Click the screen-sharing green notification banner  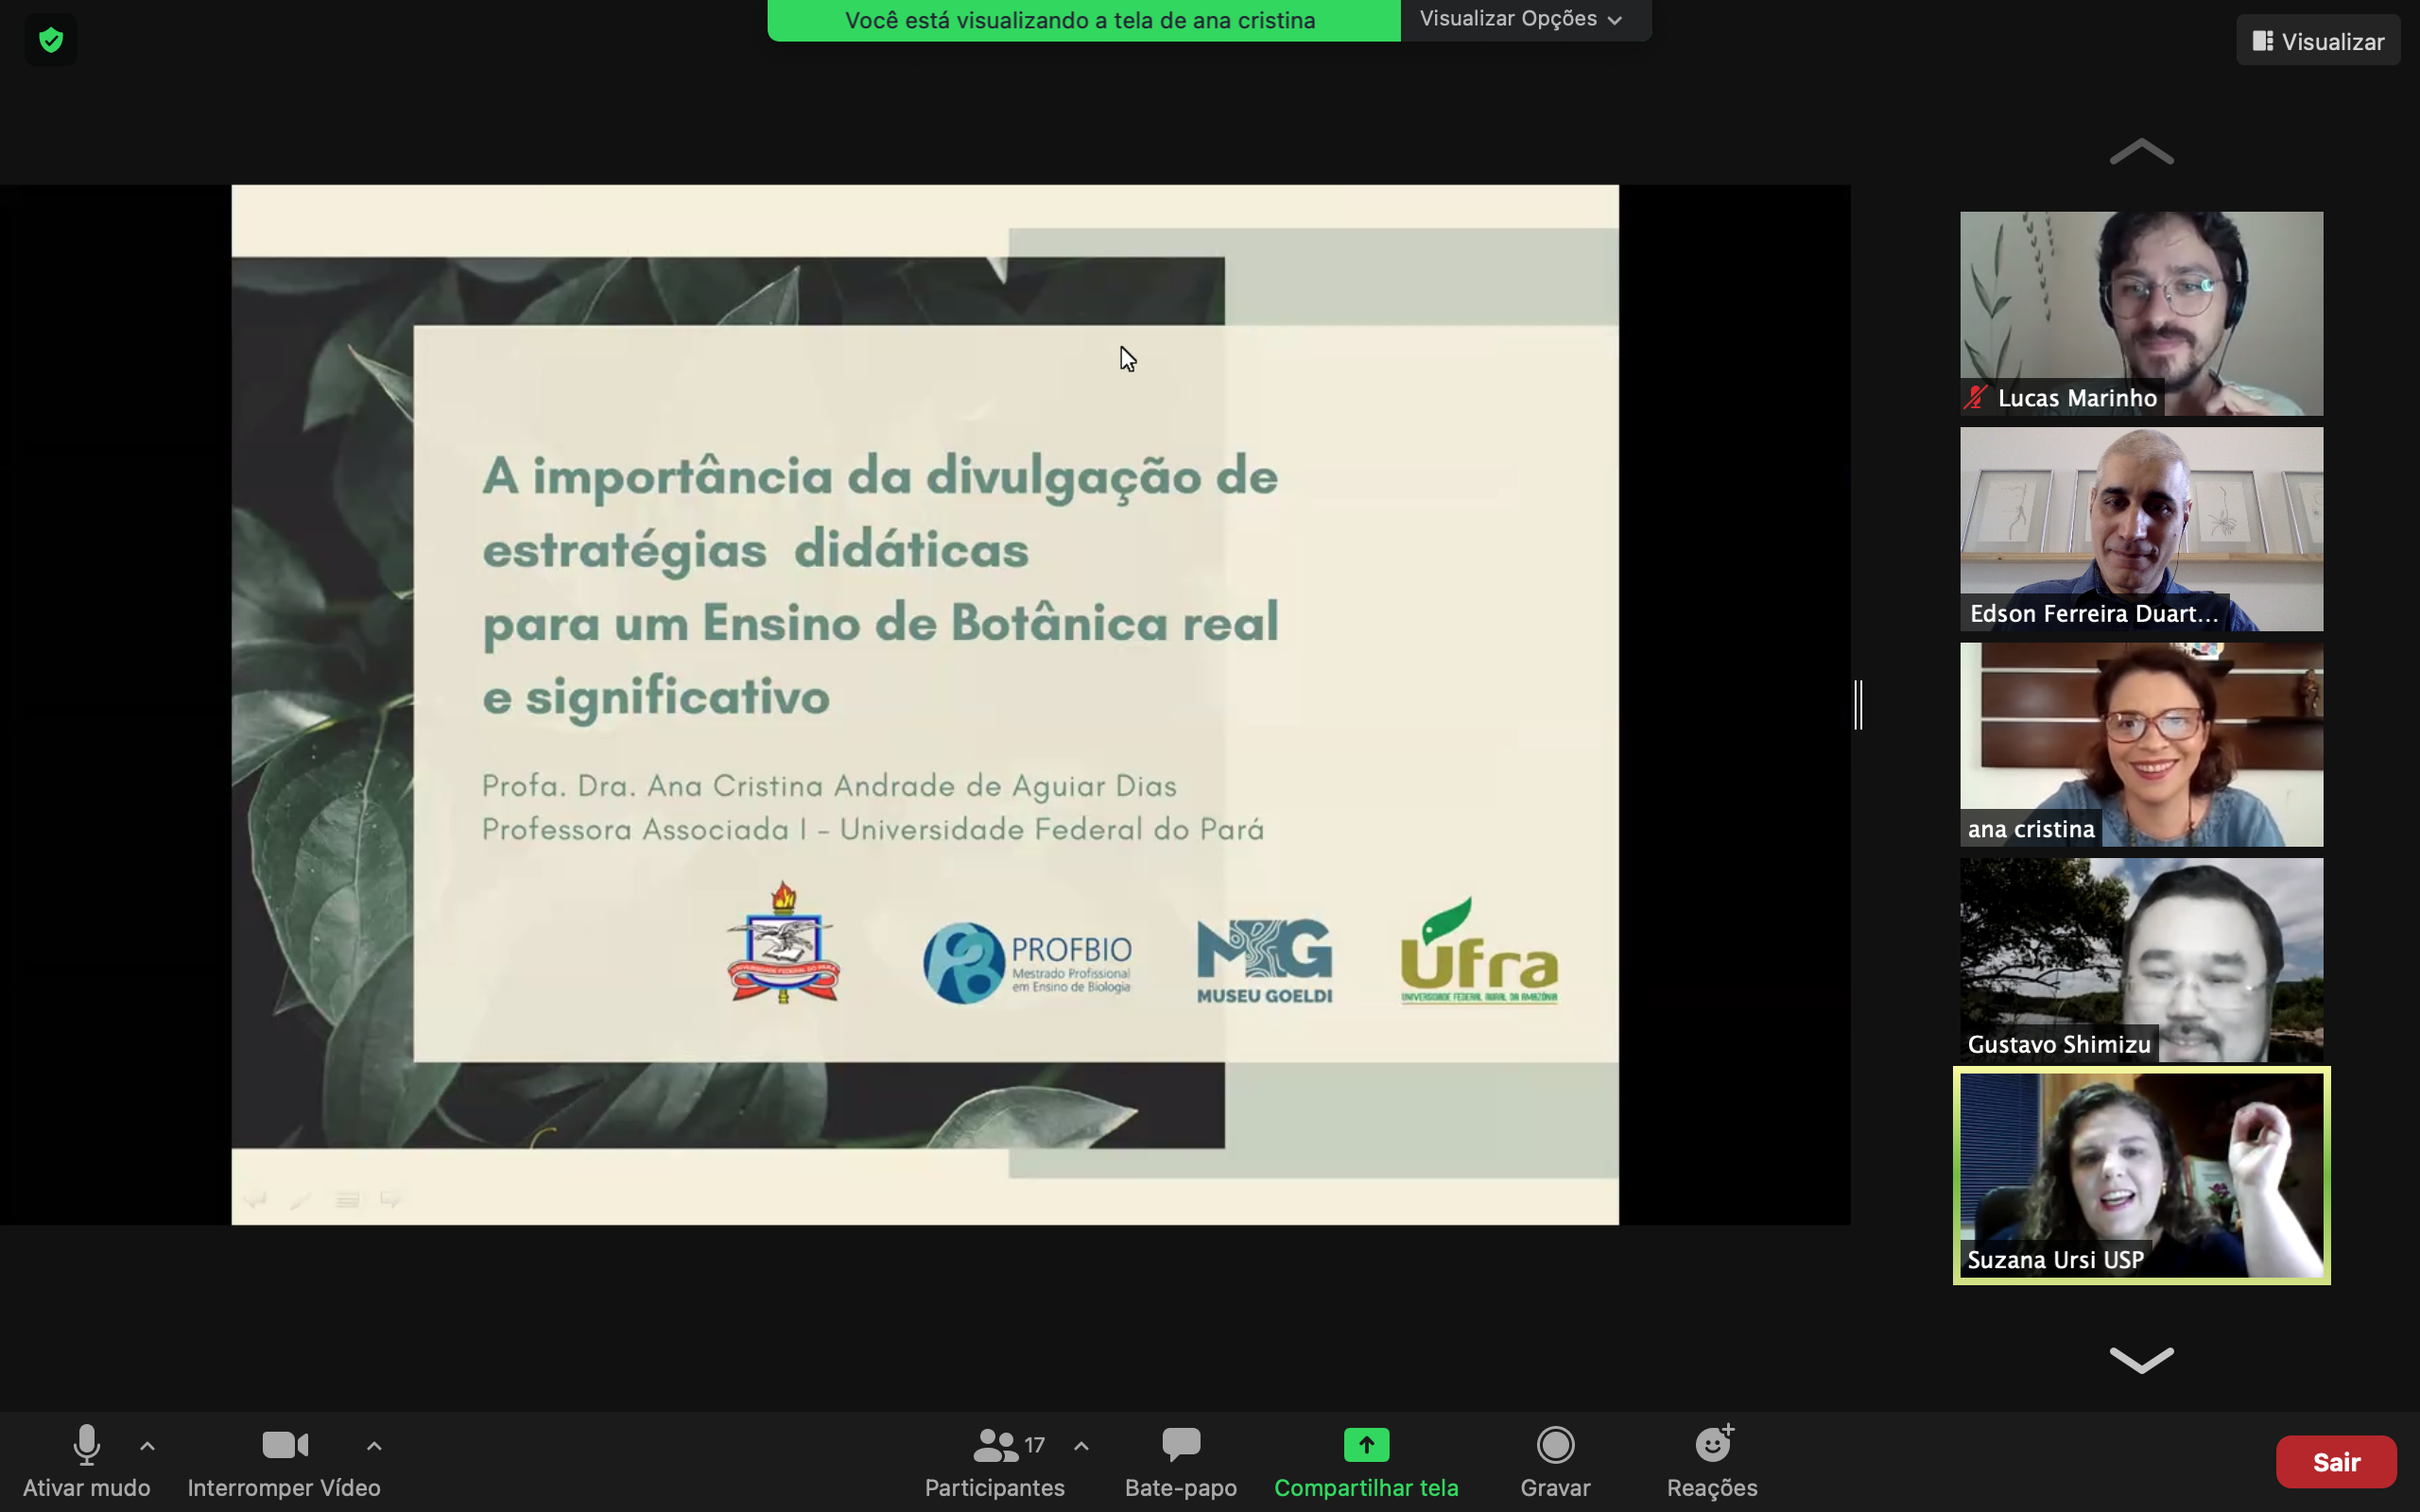(1082, 20)
